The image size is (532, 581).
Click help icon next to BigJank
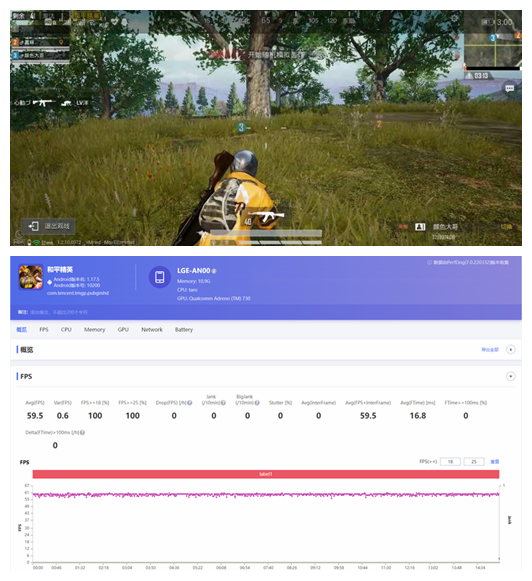point(257,403)
